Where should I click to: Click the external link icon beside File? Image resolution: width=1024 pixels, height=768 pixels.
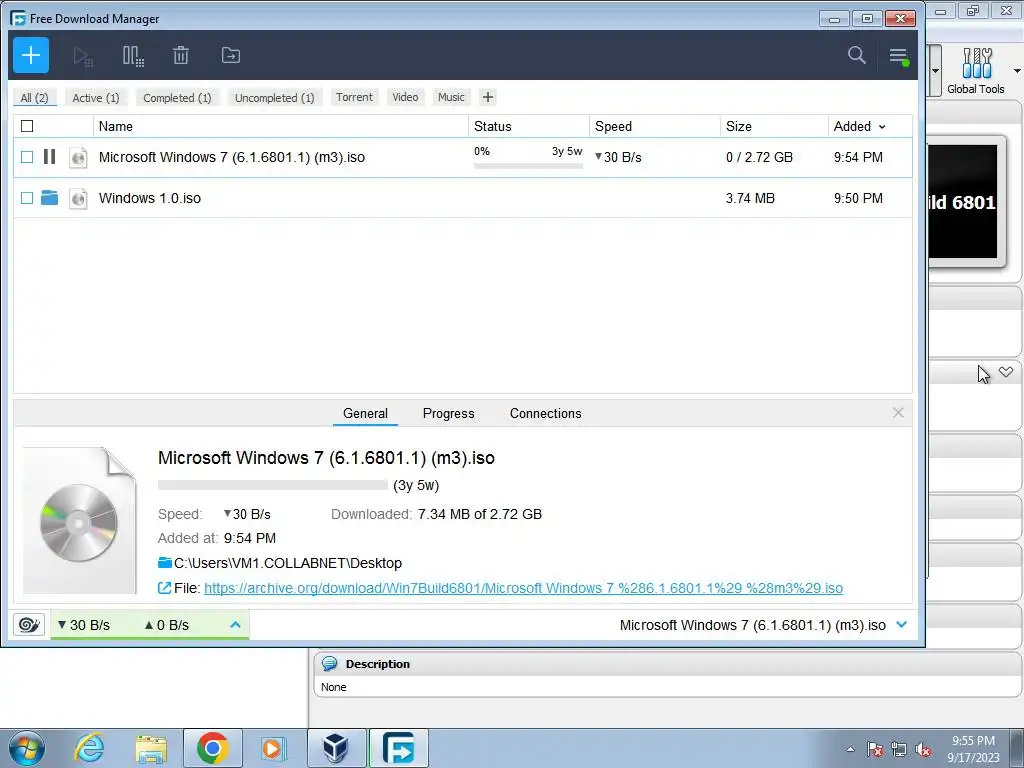(165, 588)
